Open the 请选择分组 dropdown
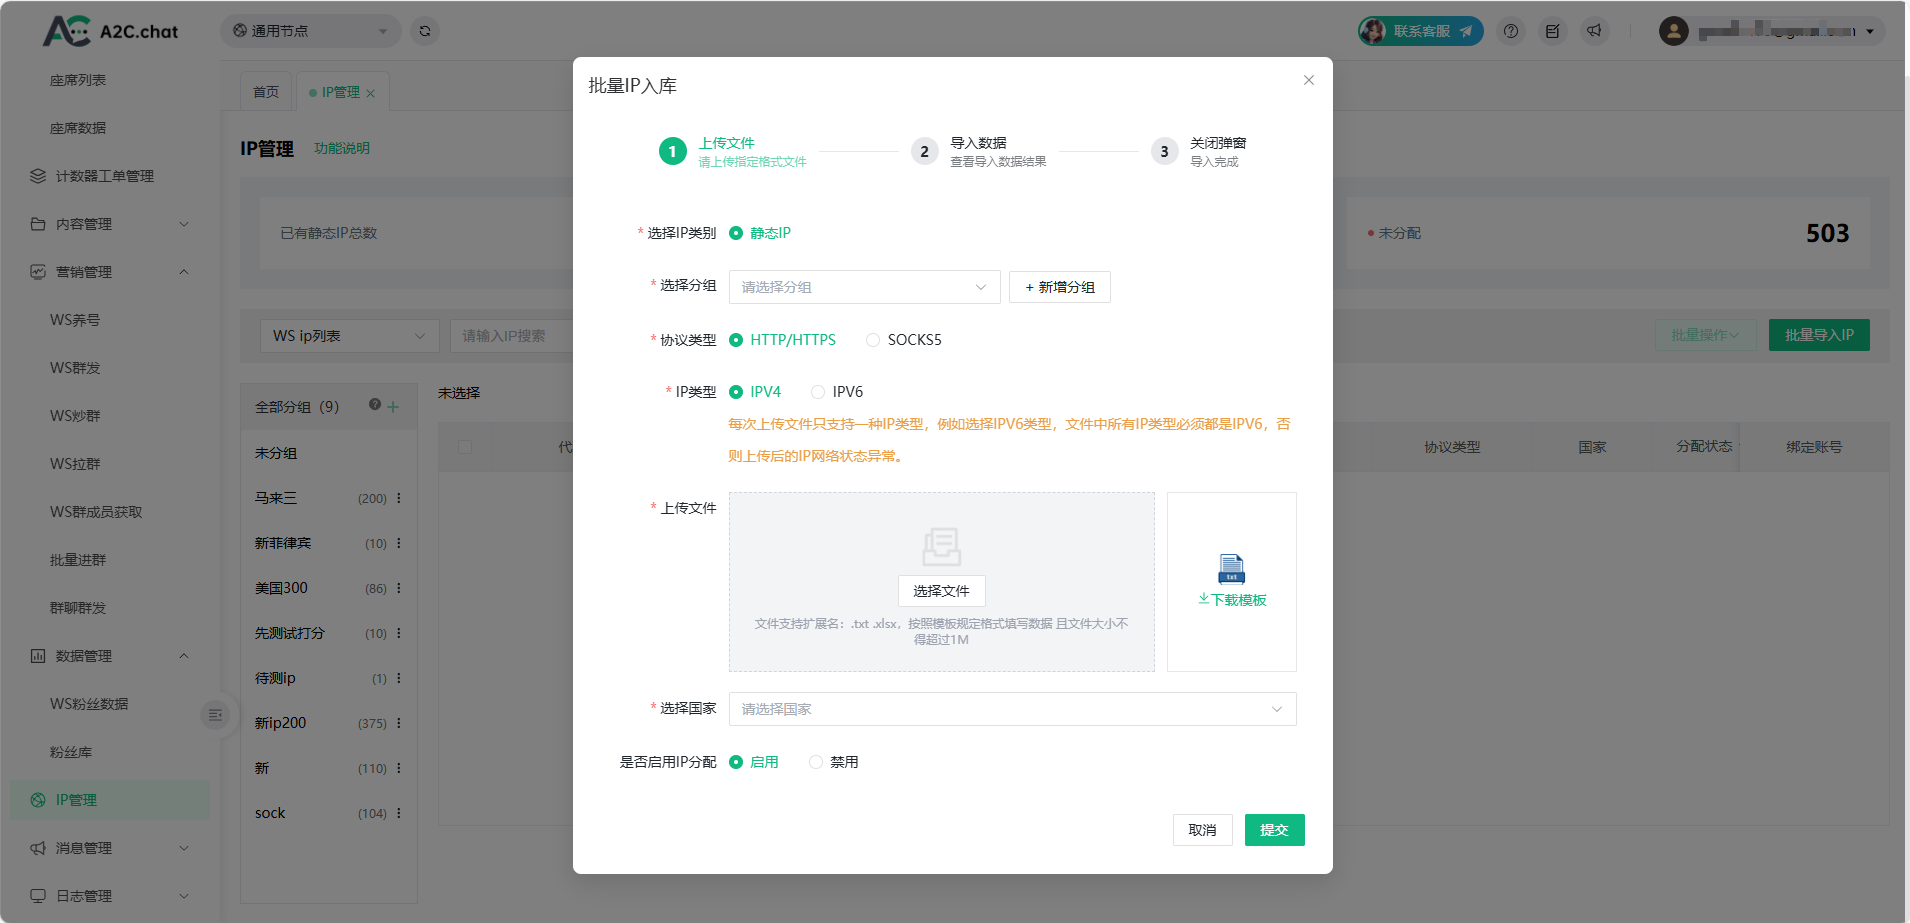 tap(863, 287)
